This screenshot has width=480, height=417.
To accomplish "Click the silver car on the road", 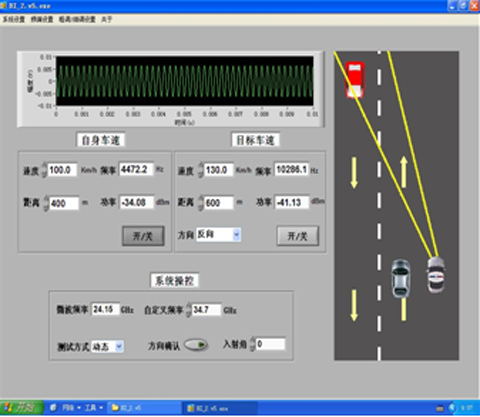I will 401,279.
